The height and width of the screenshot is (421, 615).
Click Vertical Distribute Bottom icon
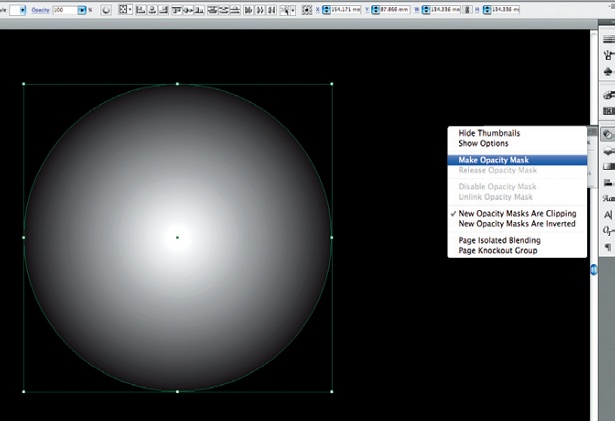click(235, 10)
